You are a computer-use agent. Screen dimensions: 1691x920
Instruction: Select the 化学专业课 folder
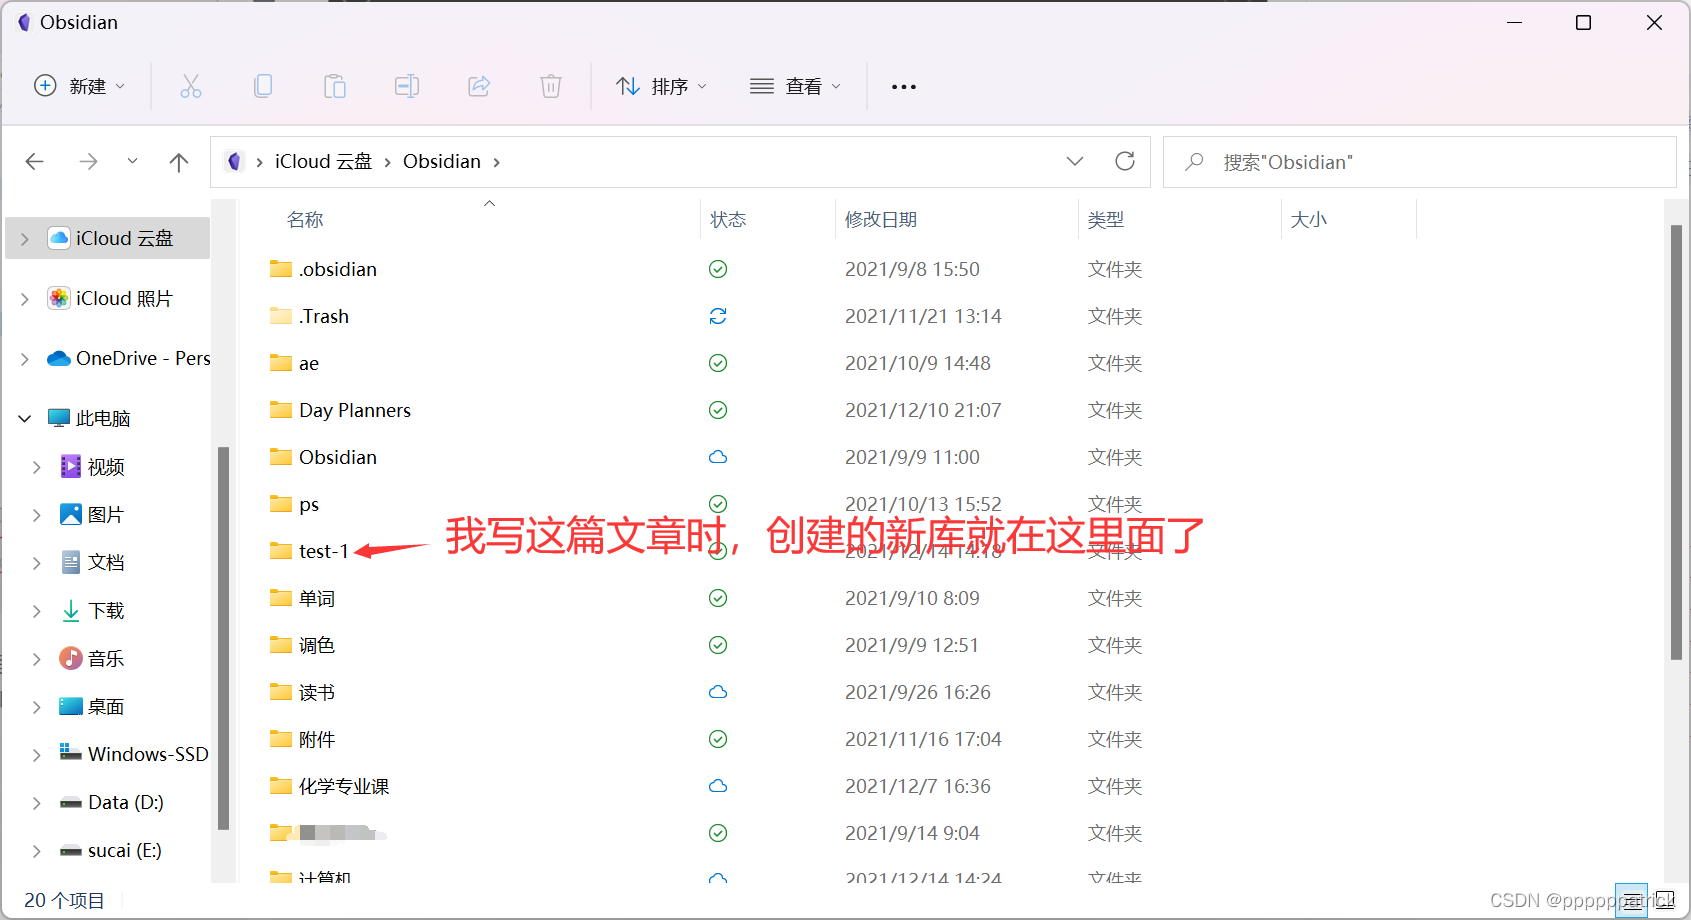coord(344,786)
